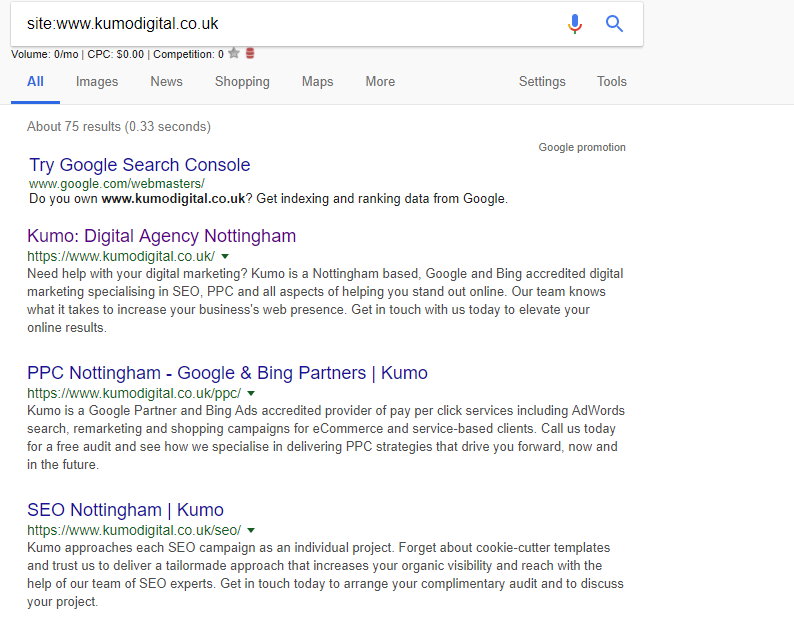This screenshot has height=621, width=794.
Task: Switch to the News tab
Action: coord(166,82)
